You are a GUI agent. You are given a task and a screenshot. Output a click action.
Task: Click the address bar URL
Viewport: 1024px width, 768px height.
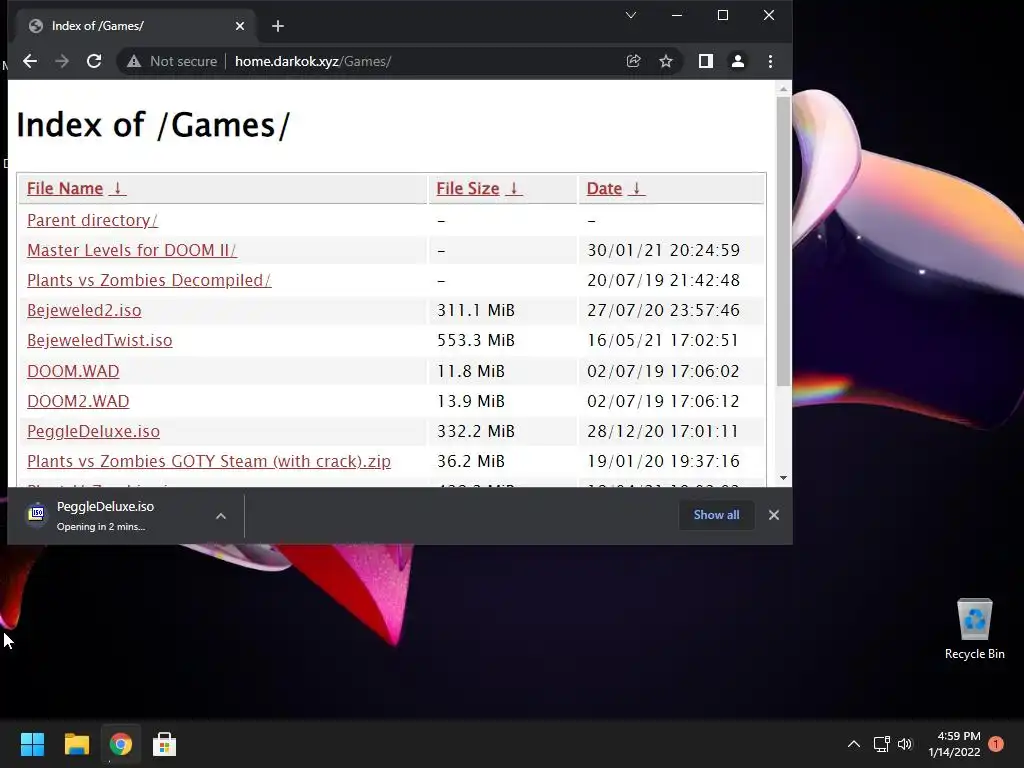(313, 61)
